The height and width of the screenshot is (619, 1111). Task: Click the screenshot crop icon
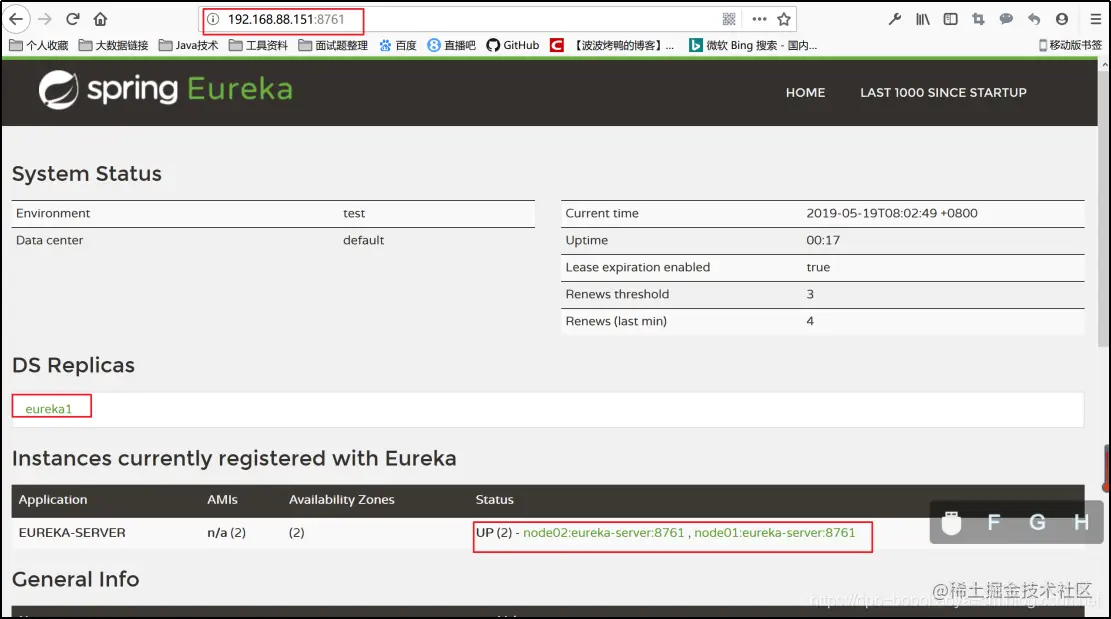(x=979, y=19)
